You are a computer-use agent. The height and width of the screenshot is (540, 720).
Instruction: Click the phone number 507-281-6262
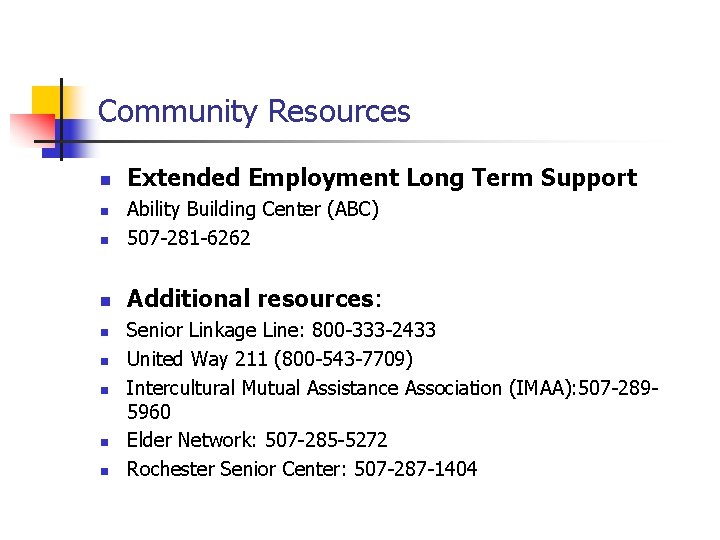[x=189, y=238]
